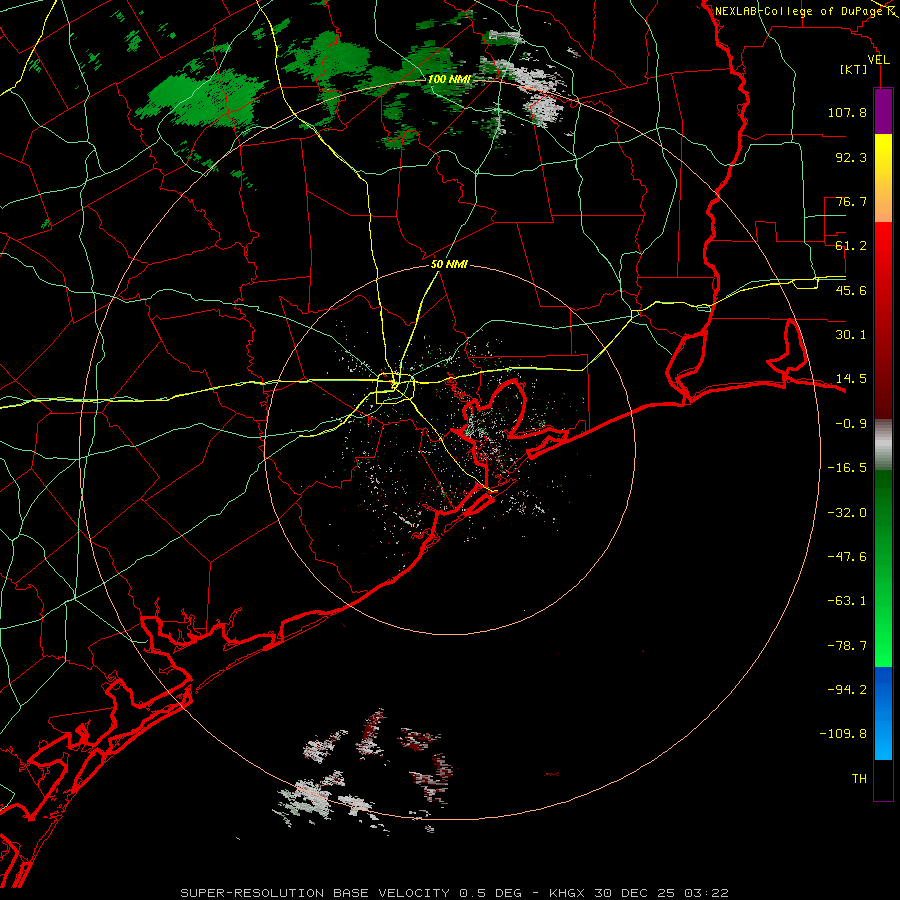Select the -63.1 scale value
This screenshot has height=900, width=900.
[847, 601]
